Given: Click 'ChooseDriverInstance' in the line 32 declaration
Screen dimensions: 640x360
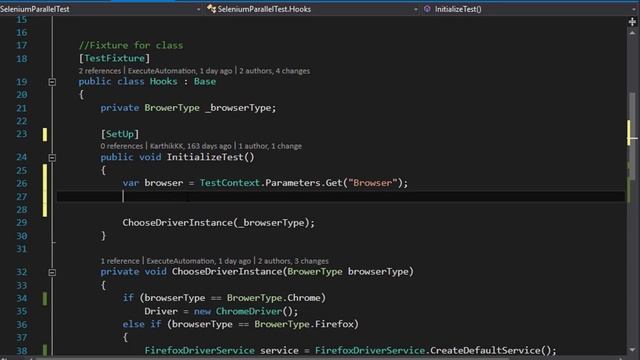Looking at the screenshot, I should [227, 272].
